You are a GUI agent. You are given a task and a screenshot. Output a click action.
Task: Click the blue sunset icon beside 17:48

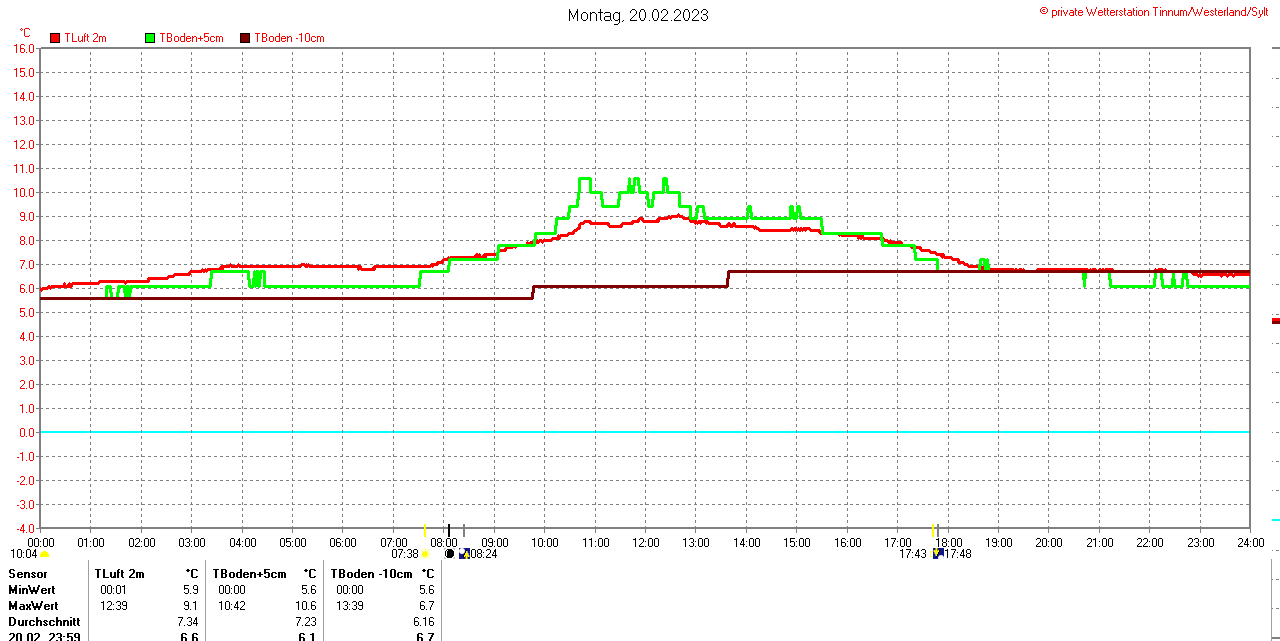(x=938, y=553)
